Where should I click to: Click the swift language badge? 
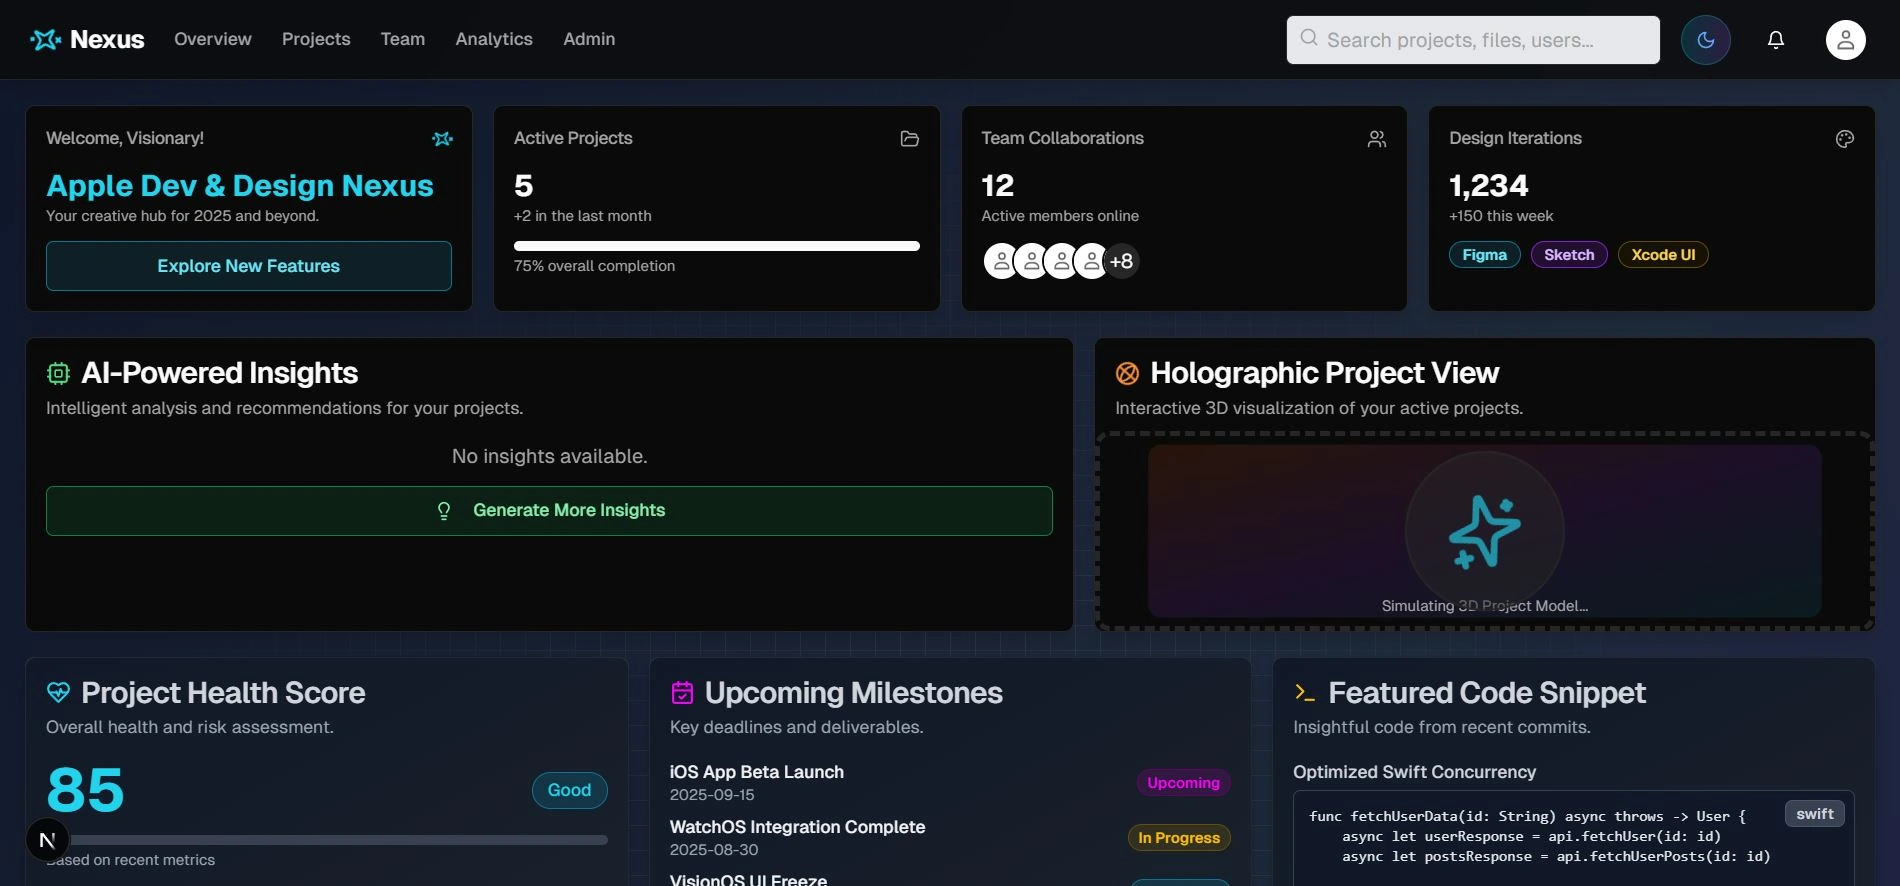click(1815, 814)
